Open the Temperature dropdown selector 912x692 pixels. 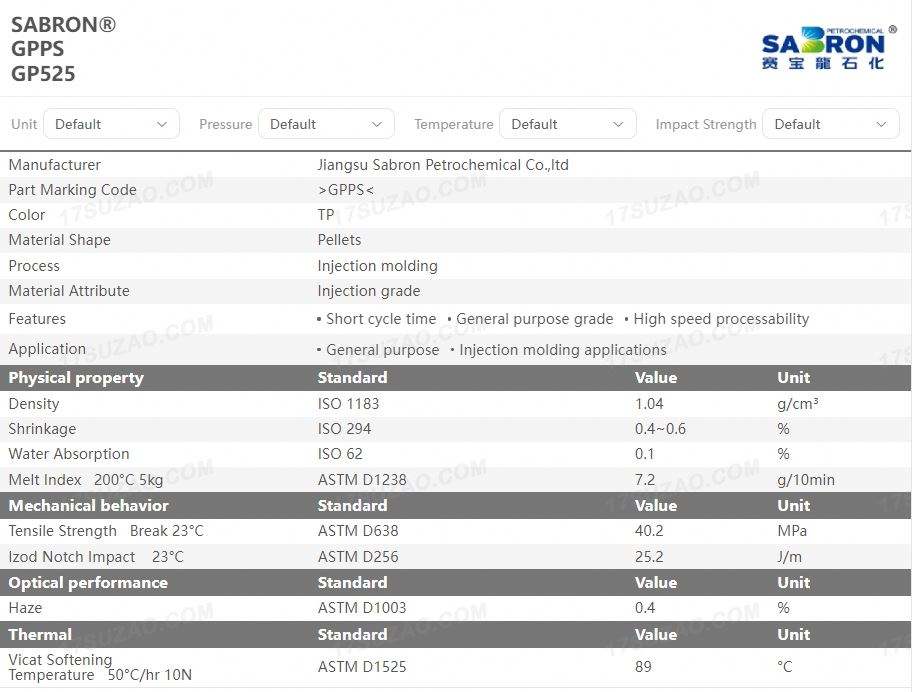tap(567, 124)
